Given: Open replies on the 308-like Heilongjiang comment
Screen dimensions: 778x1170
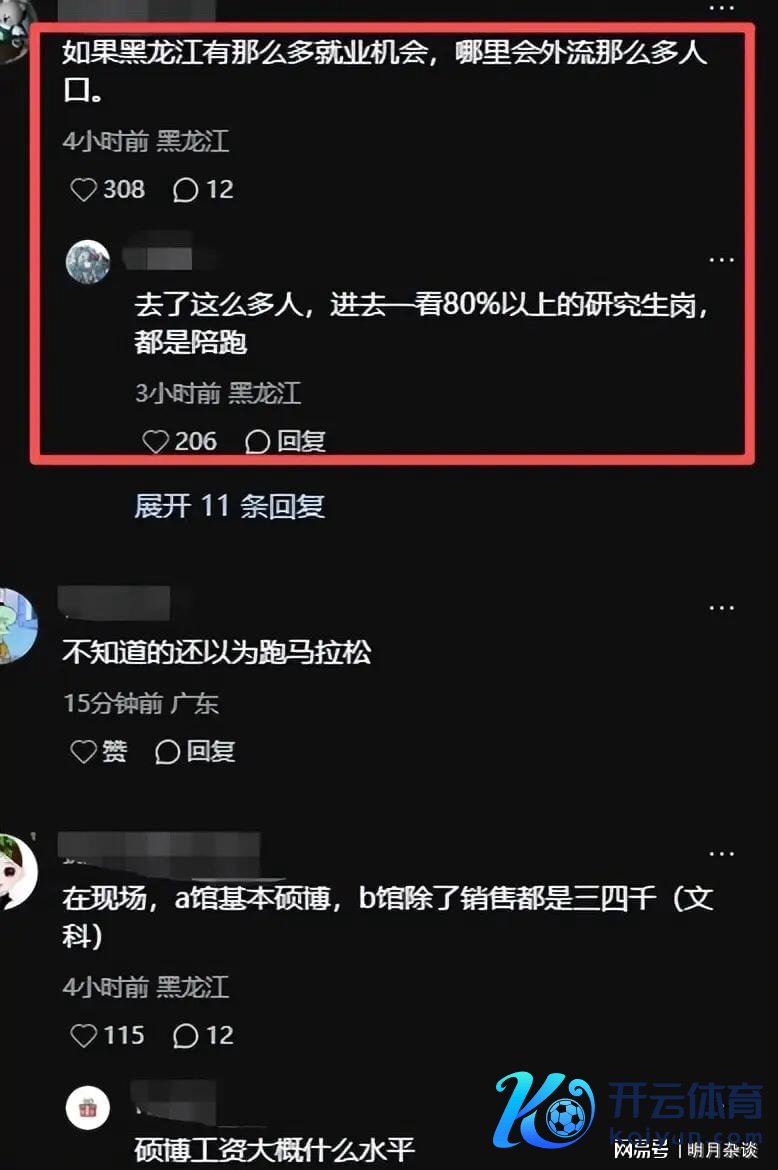Looking at the screenshot, I should 203,190.
